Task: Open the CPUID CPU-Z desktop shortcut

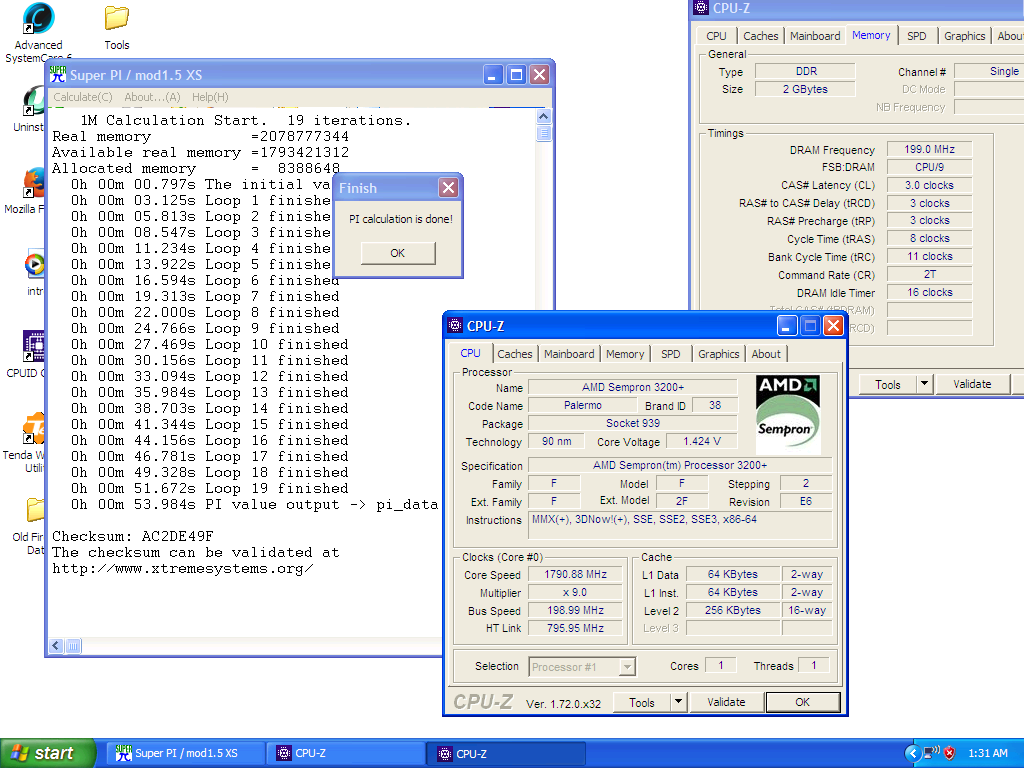Action: 34,346
